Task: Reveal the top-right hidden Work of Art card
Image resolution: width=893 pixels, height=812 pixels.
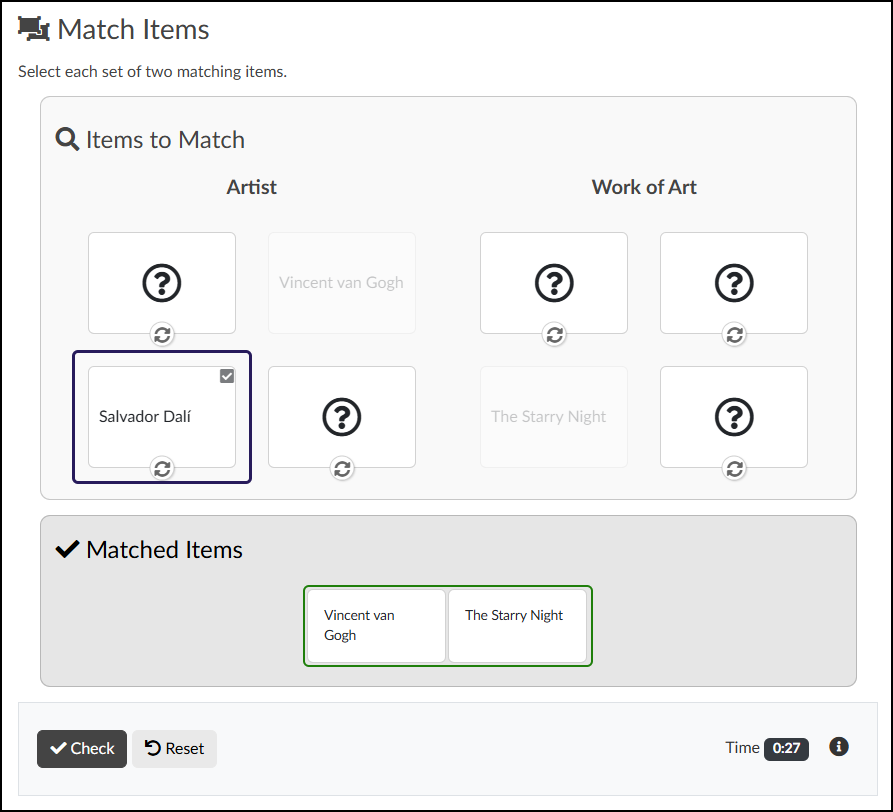Action: pyautogui.click(x=734, y=282)
